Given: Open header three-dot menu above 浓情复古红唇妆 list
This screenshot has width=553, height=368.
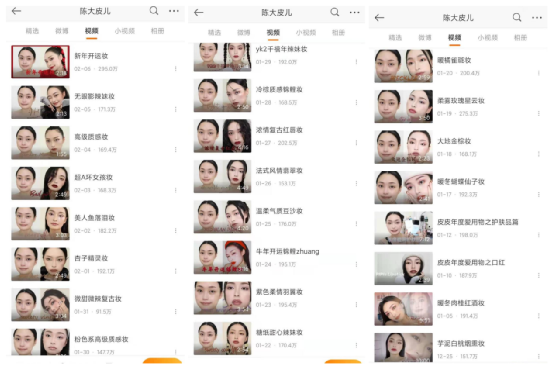Looking at the screenshot, I should pyautogui.click(x=354, y=13).
